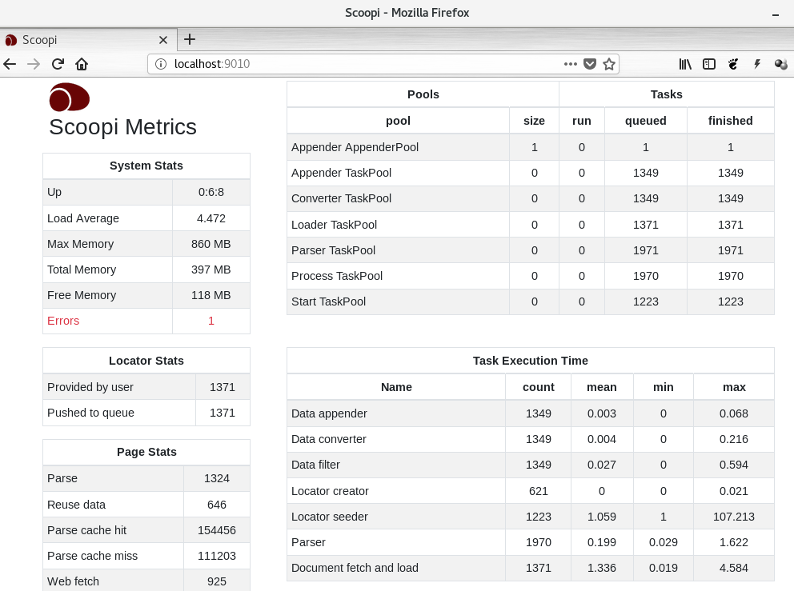Select the Provided by user row label
The image size is (794, 591).
[90, 387]
